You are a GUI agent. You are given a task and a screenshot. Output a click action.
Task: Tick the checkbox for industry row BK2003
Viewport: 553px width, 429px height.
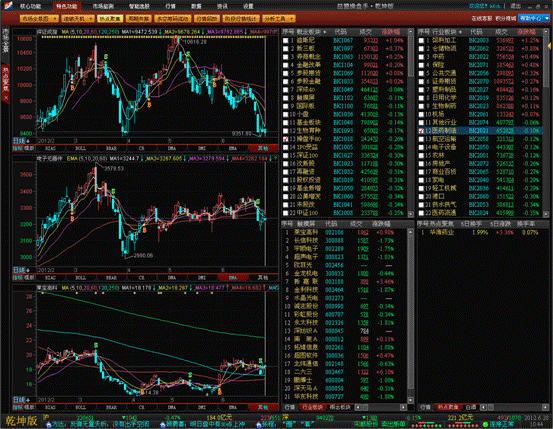(421, 41)
